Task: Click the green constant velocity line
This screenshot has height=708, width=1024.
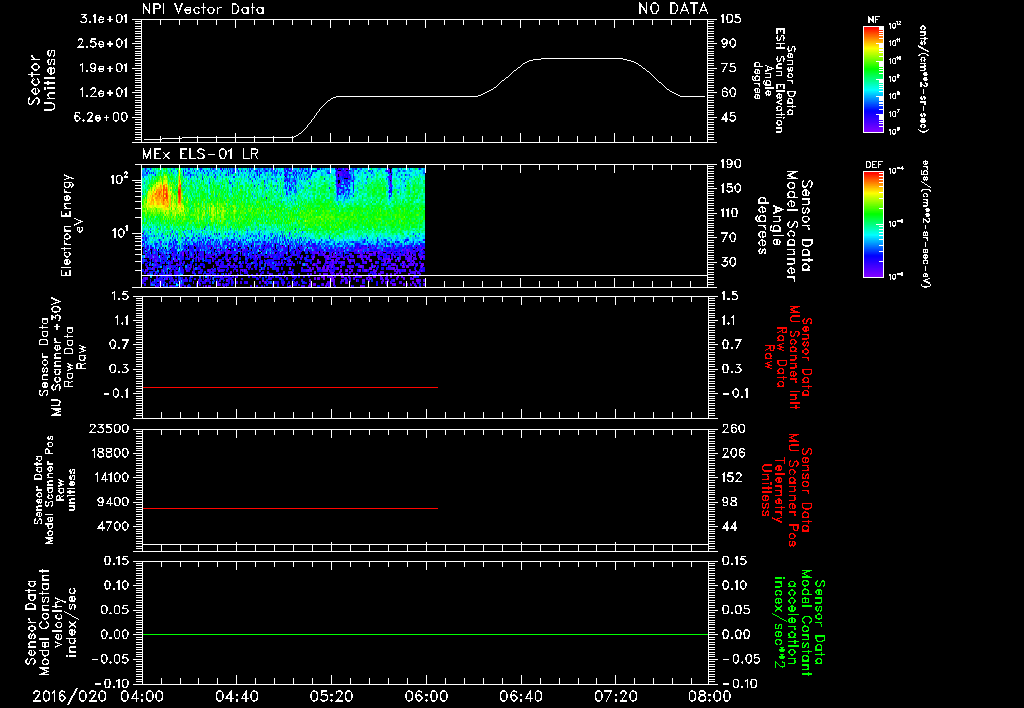Action: pyautogui.click(x=424, y=634)
